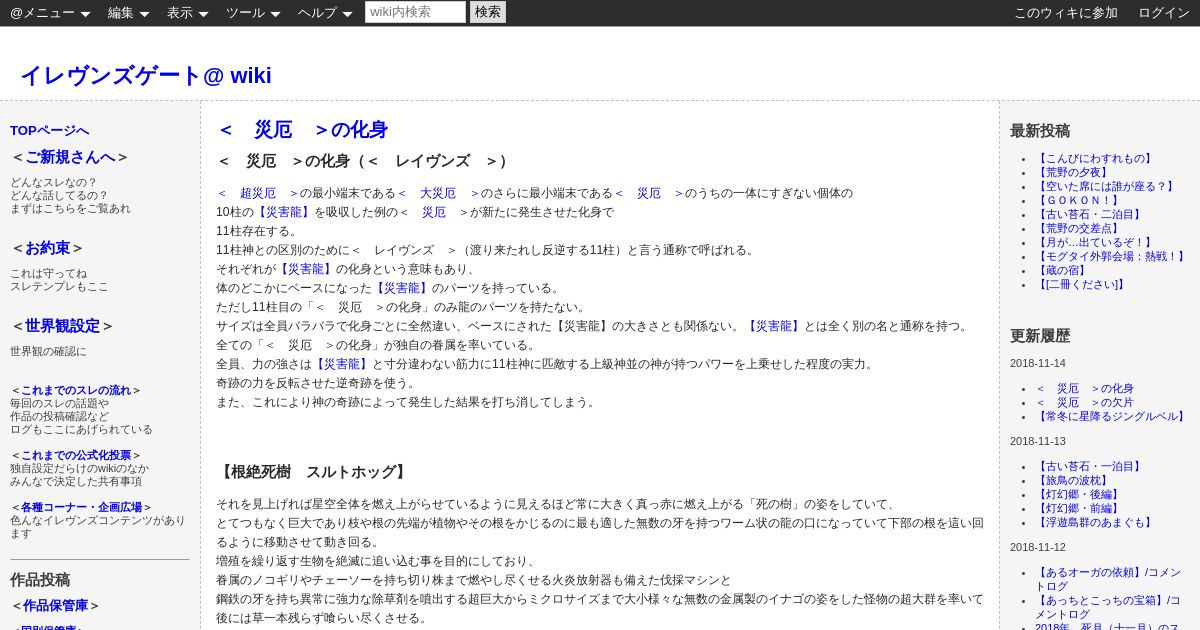Click the 検索 search button
1200x630 pixels.
[488, 12]
